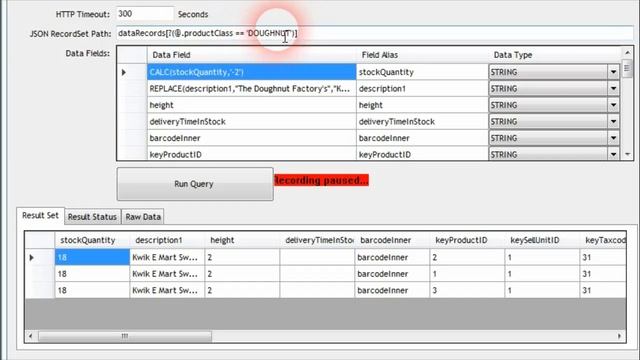Sort results by barcodeInner column header

point(392,240)
